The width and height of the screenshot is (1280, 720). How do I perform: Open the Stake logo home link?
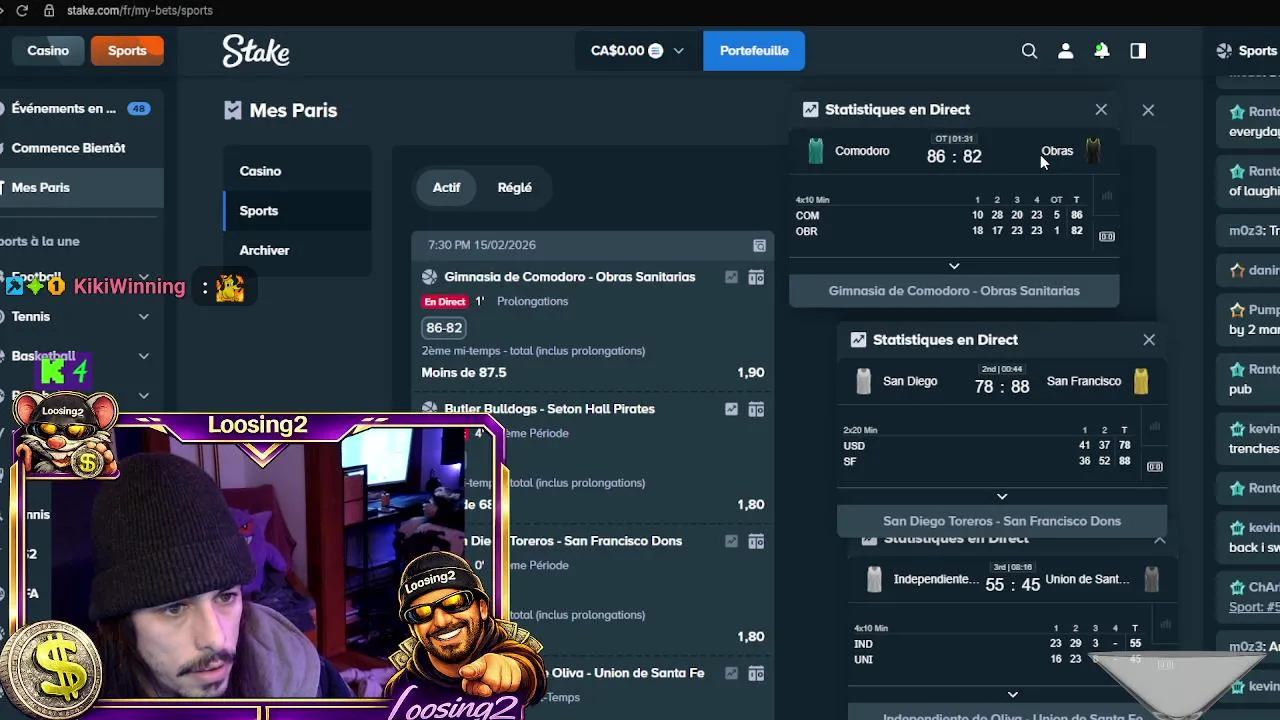(x=256, y=50)
